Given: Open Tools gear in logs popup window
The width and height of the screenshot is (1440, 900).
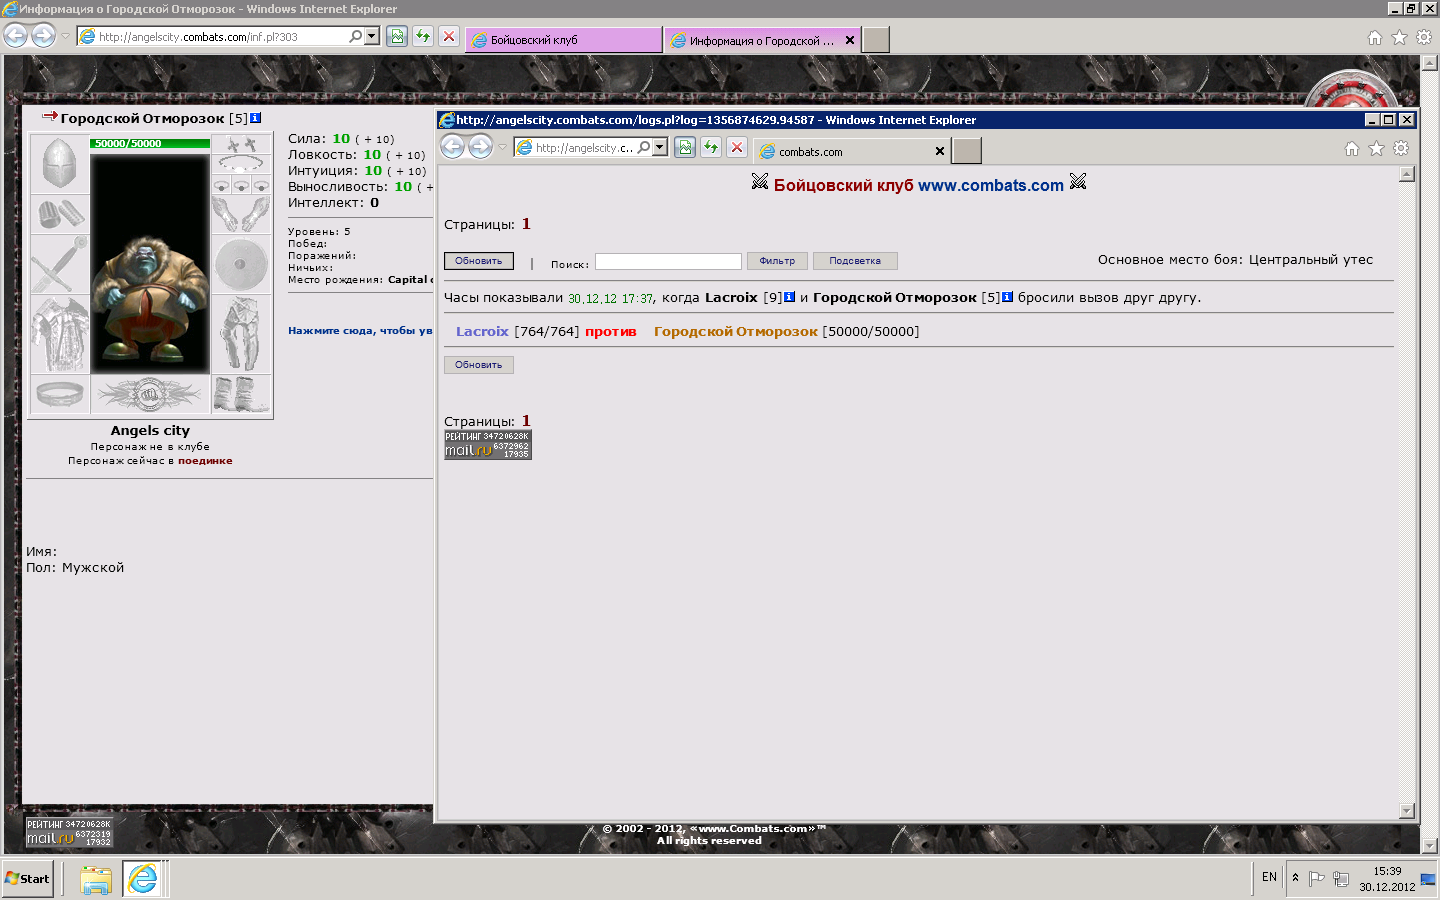Looking at the screenshot, I should coord(1401,149).
